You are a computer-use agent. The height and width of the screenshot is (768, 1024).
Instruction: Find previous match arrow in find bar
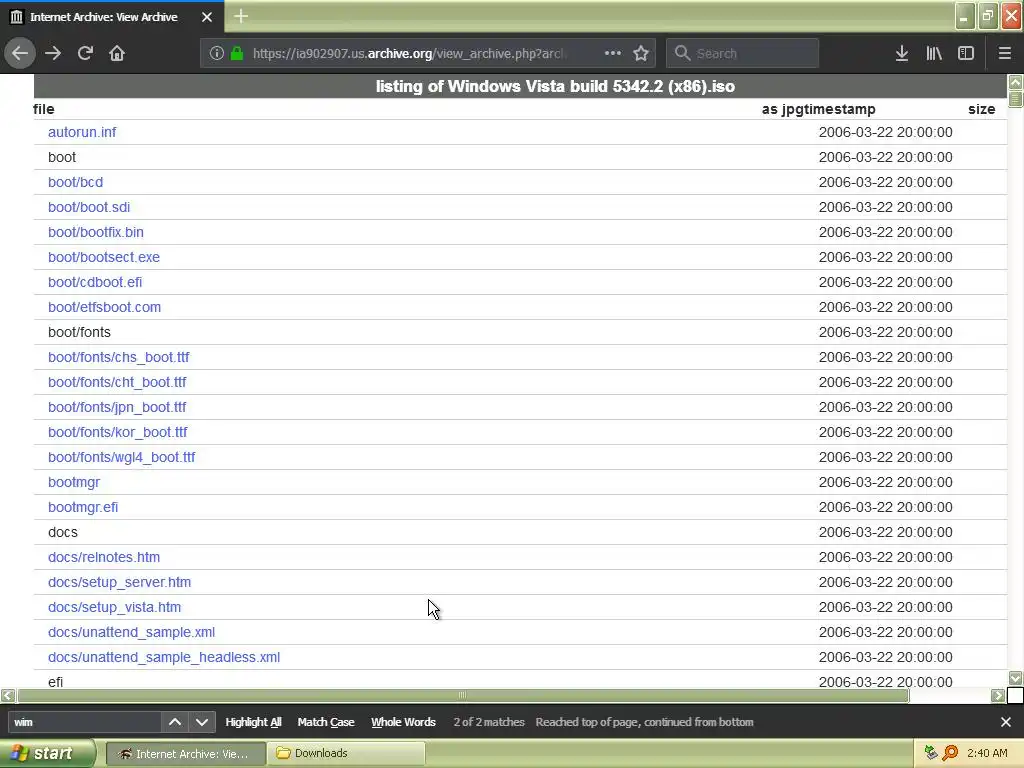click(x=175, y=722)
